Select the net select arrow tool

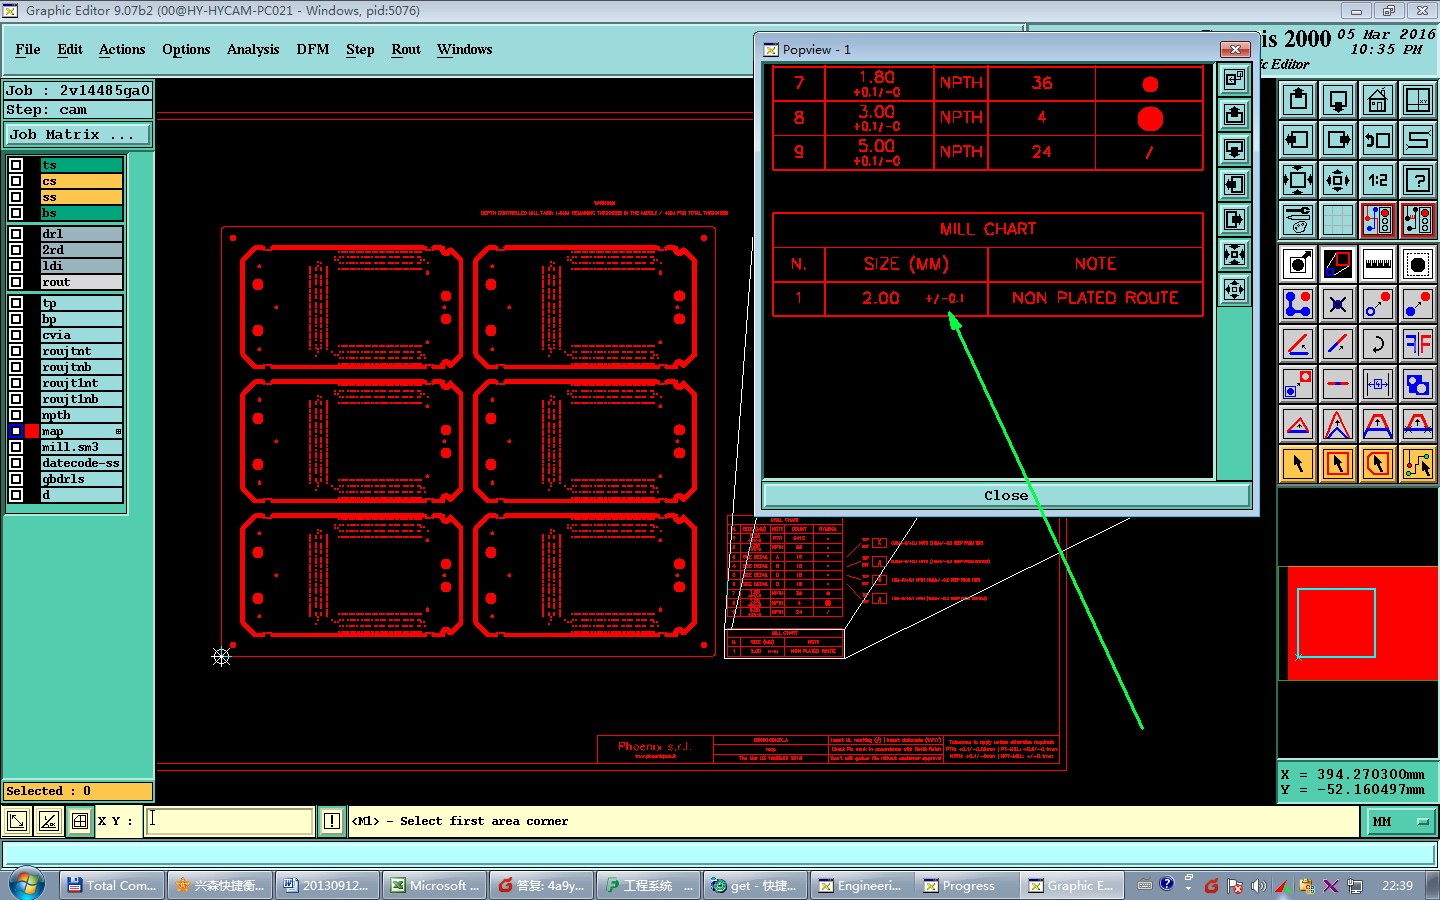pyautogui.click(x=1418, y=464)
